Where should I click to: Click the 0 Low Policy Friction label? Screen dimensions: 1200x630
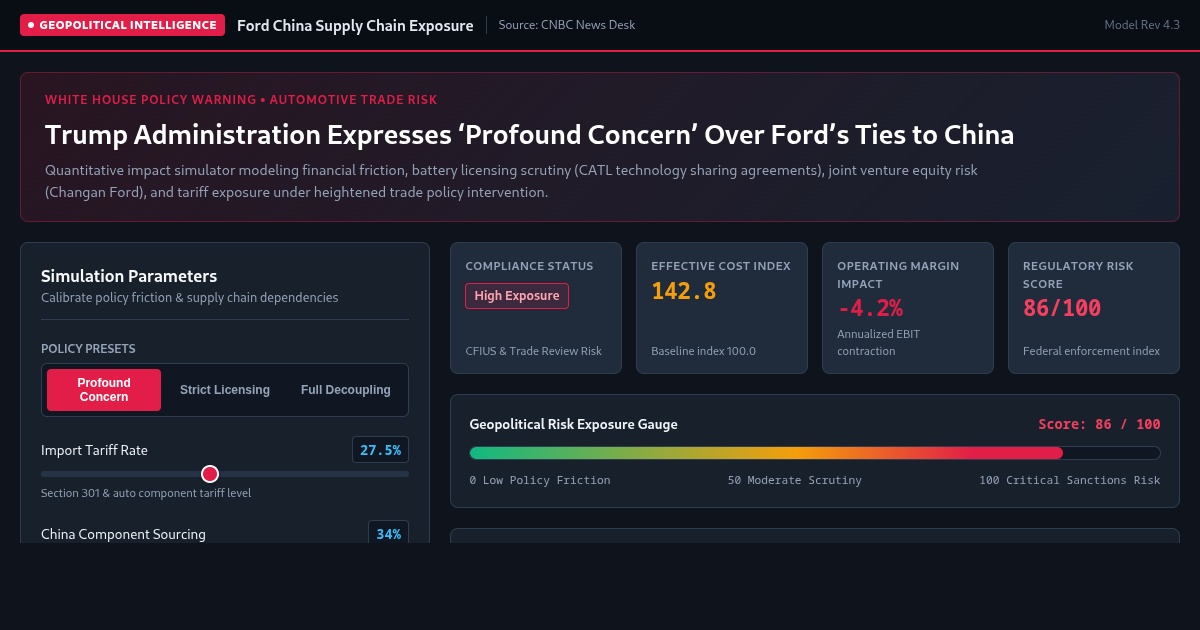click(x=540, y=480)
